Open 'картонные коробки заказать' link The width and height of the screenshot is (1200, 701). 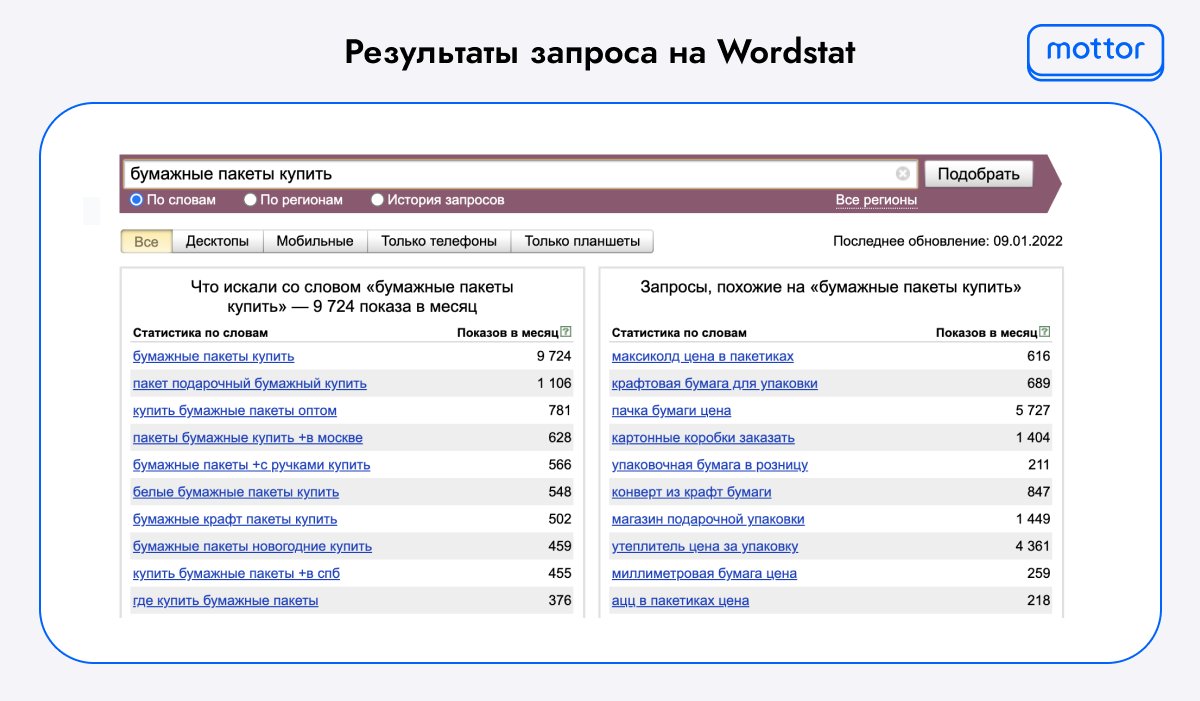pyautogui.click(x=703, y=437)
